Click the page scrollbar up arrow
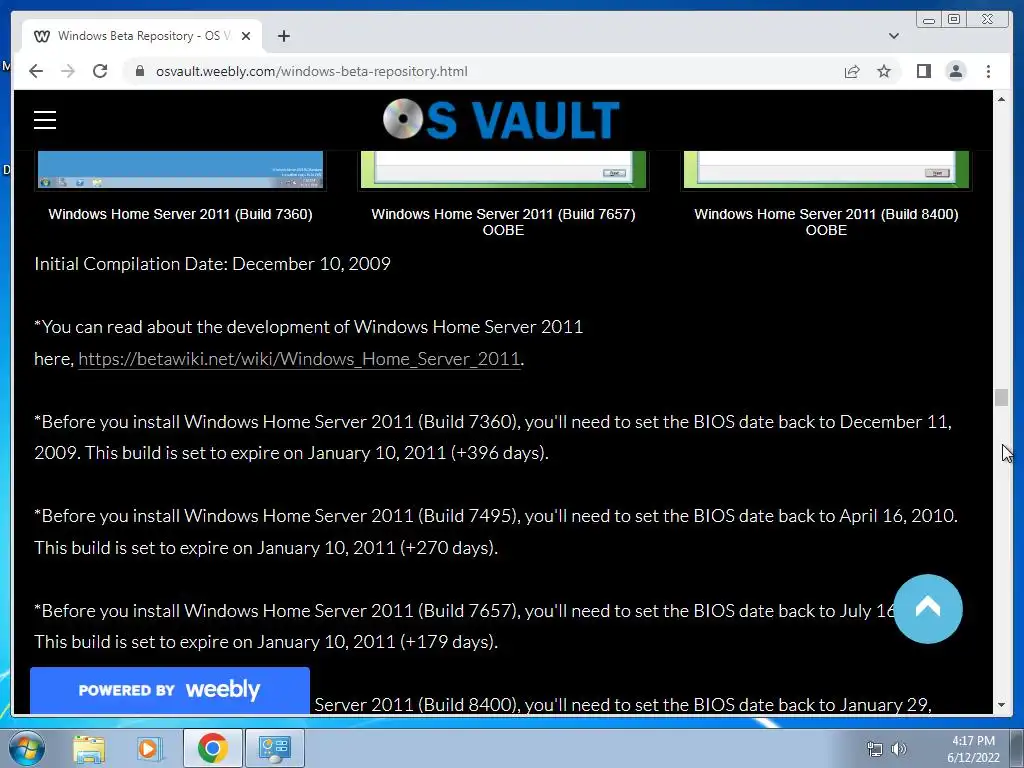The image size is (1024, 768). click(x=1001, y=99)
